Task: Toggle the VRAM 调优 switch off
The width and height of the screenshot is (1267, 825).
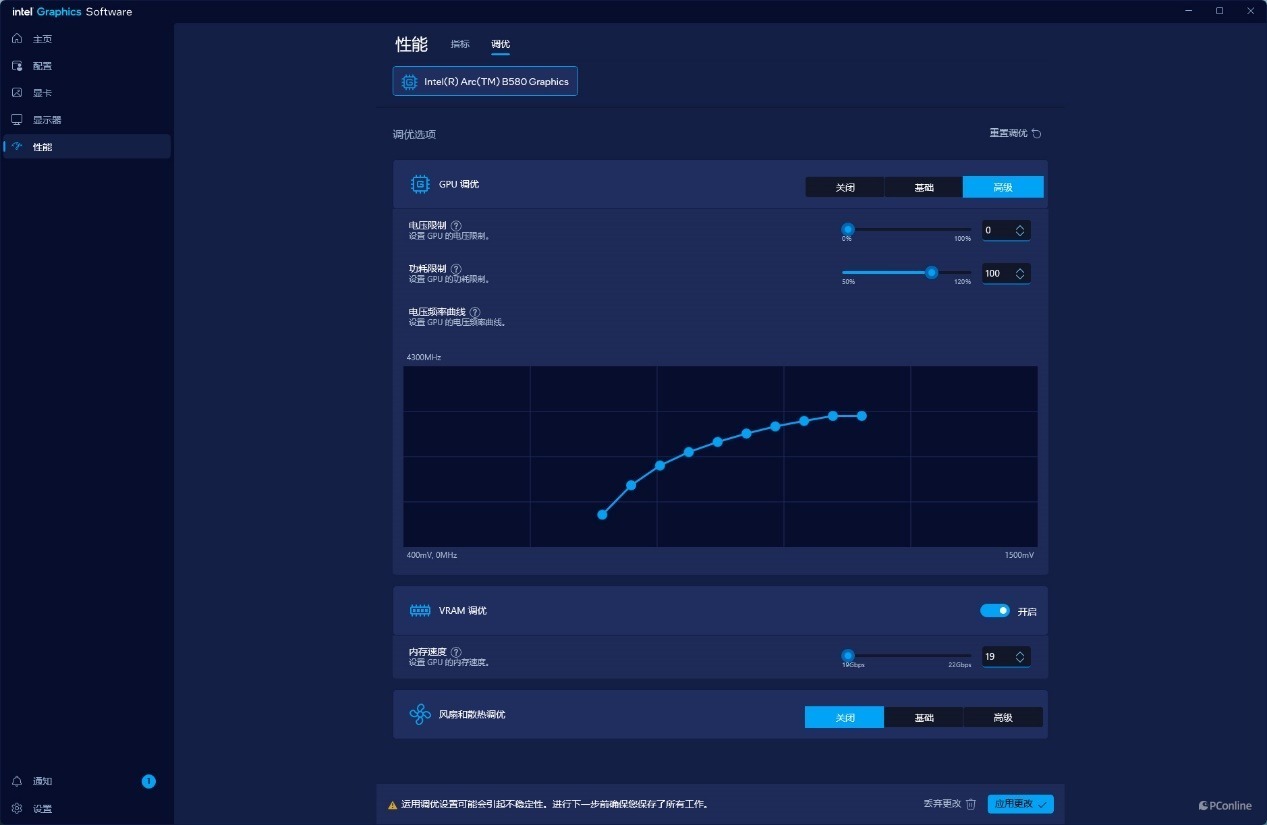Action: (995, 611)
